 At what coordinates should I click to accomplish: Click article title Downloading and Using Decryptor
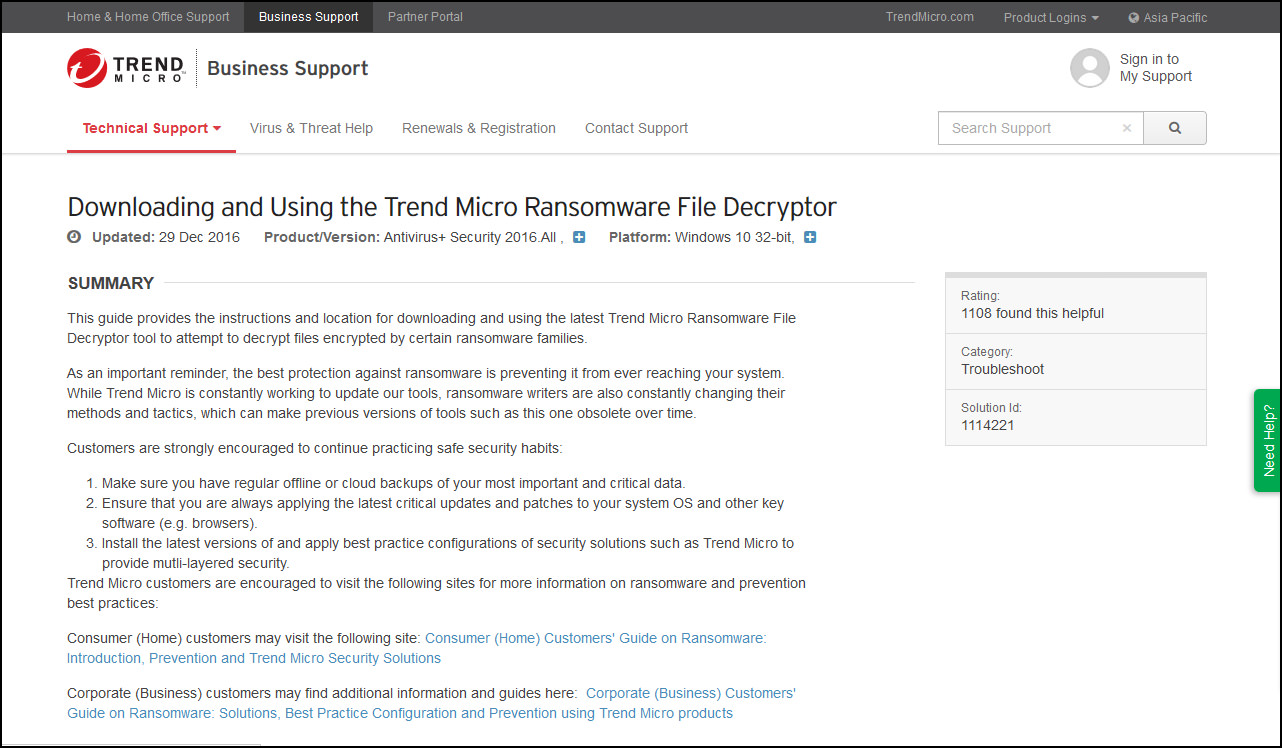pyautogui.click(x=452, y=207)
